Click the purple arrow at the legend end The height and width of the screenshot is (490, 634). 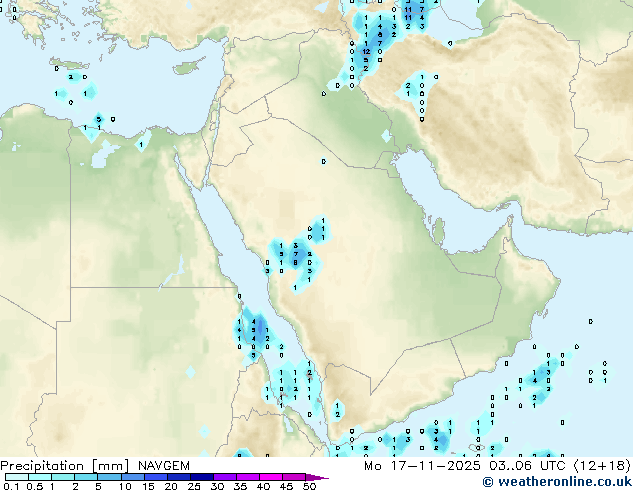[x=317, y=477]
